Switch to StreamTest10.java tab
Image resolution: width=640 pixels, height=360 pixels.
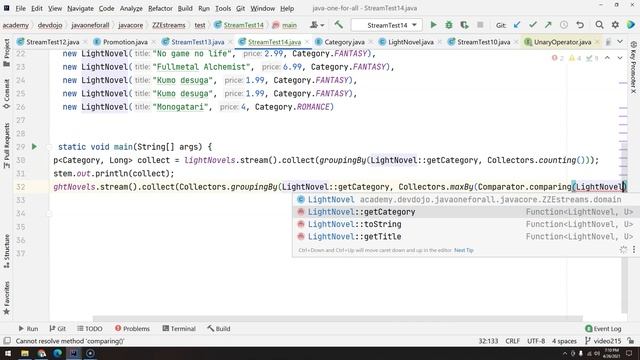[x=483, y=42]
